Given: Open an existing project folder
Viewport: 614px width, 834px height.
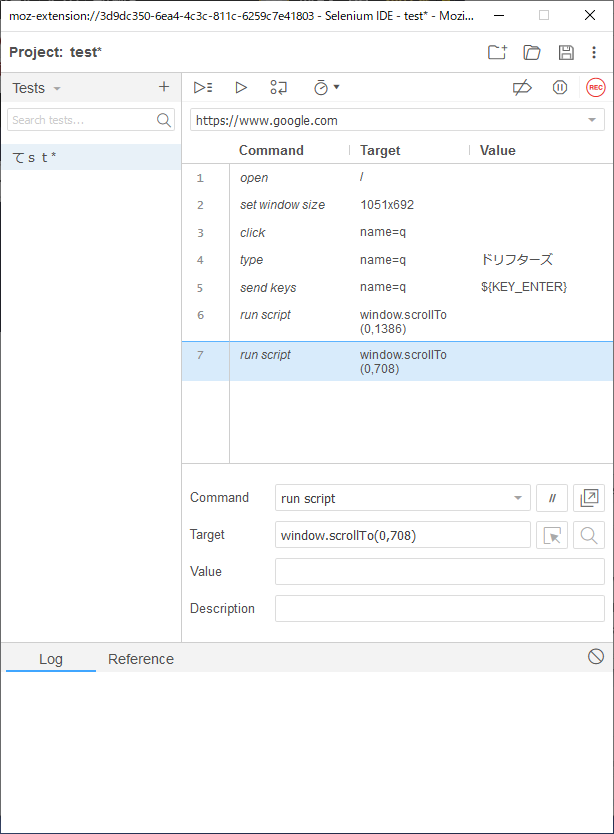Looking at the screenshot, I should tap(532, 52).
